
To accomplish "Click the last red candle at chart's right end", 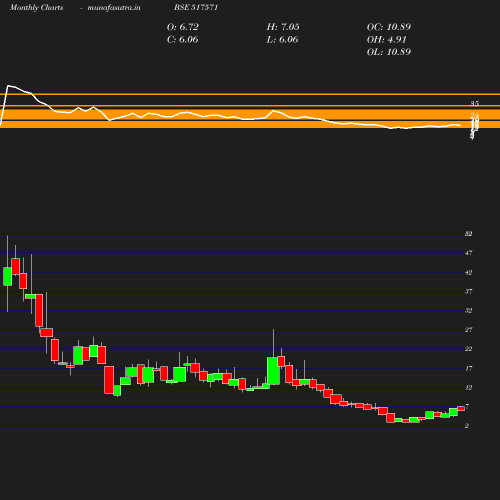I will click(461, 408).
